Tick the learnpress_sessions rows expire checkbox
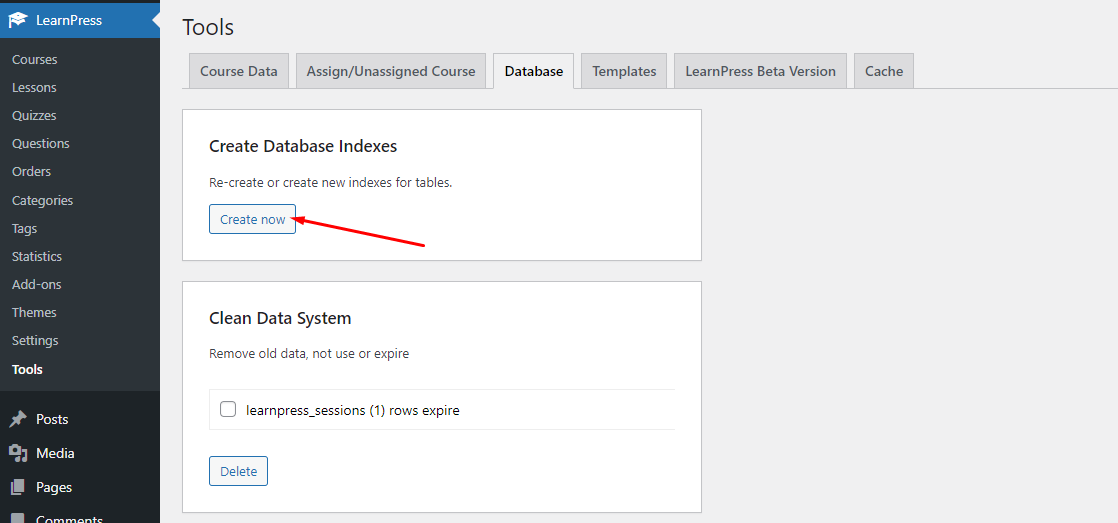This screenshot has height=523, width=1118. click(x=228, y=409)
